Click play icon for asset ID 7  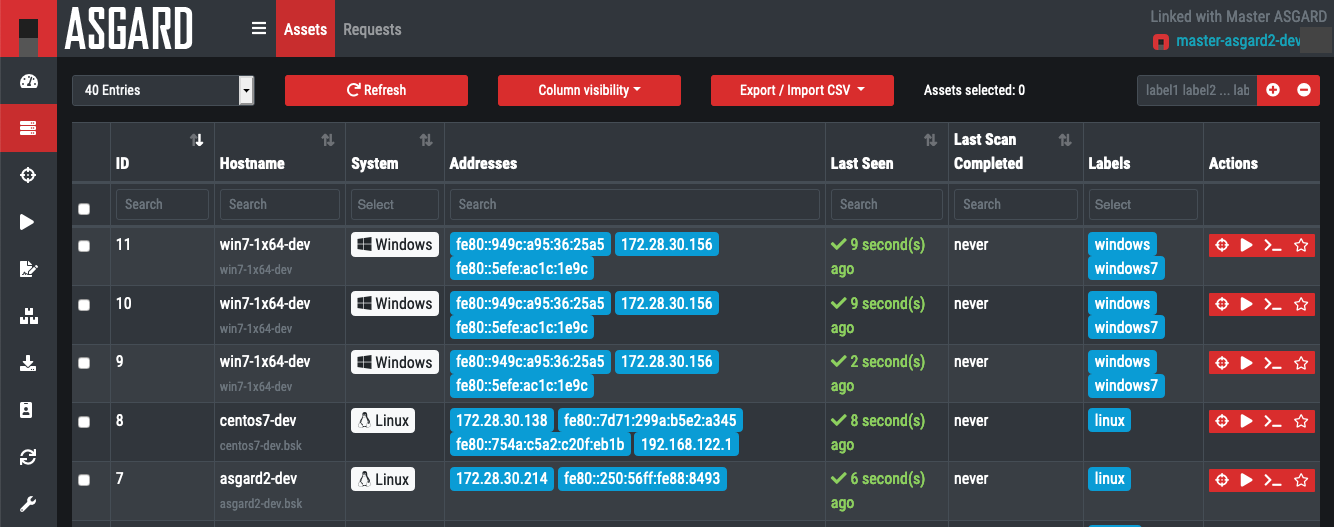click(1247, 481)
